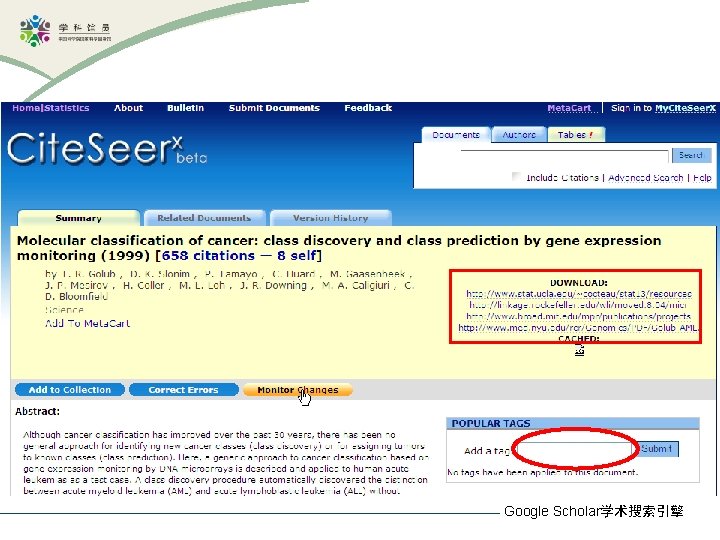This screenshot has height=540, width=720.
Task: Focus the main search input field
Action: [564, 156]
